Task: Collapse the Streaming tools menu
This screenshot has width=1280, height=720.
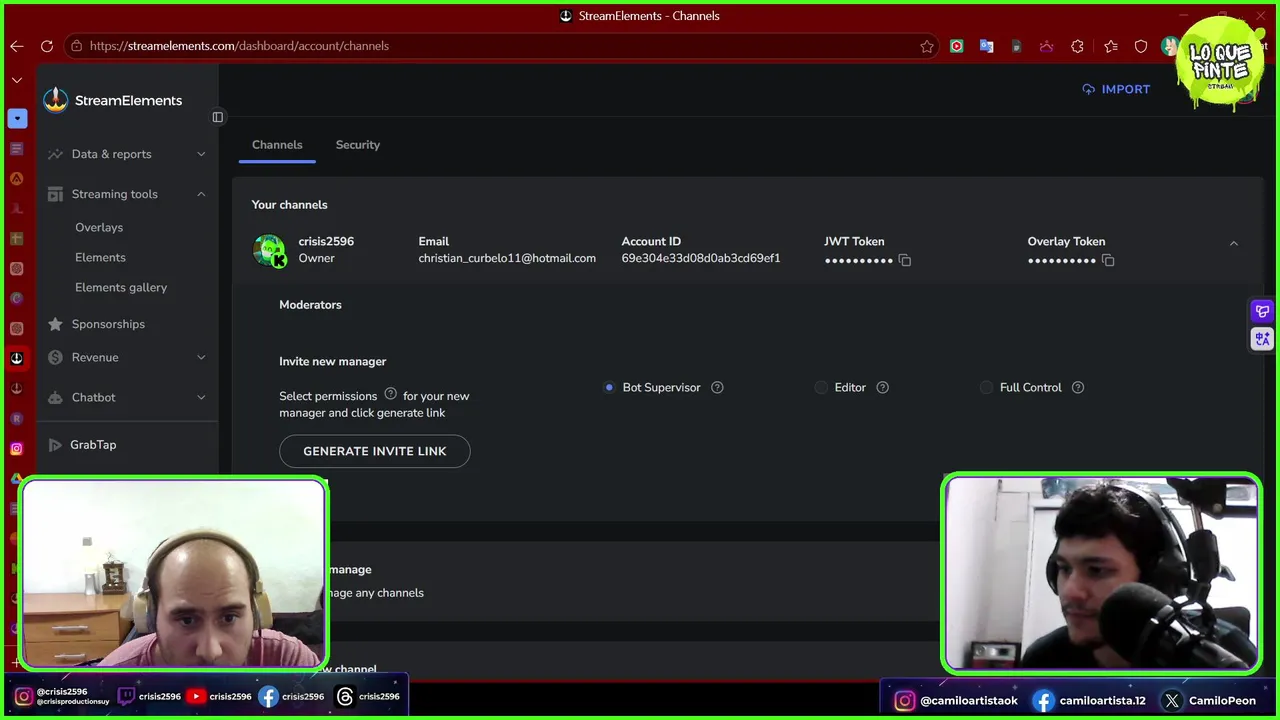Action: (x=201, y=194)
